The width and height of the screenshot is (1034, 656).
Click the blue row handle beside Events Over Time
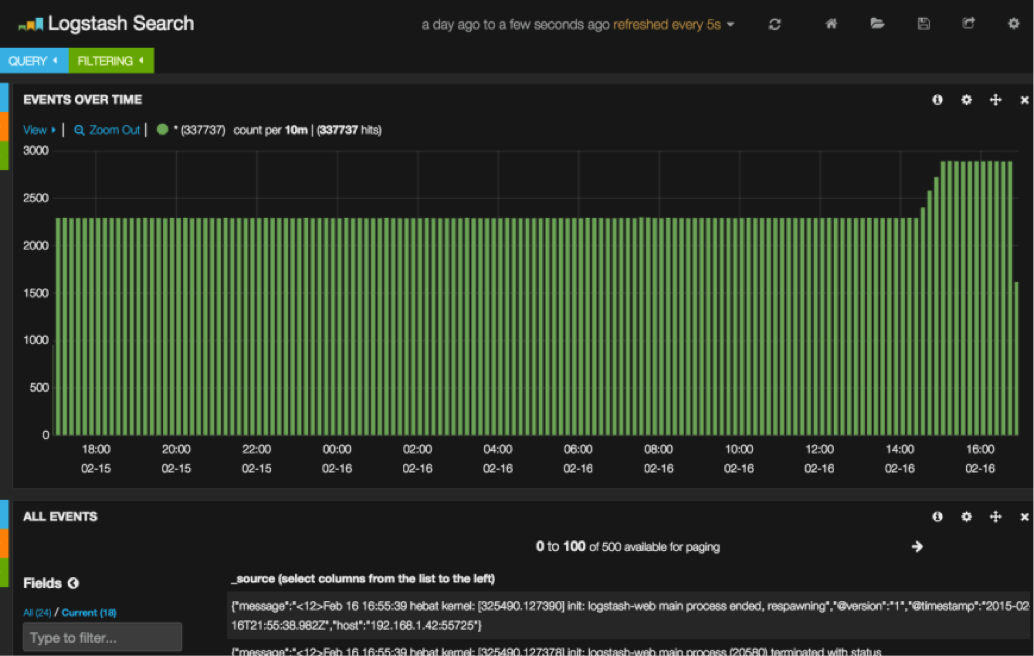4,97
